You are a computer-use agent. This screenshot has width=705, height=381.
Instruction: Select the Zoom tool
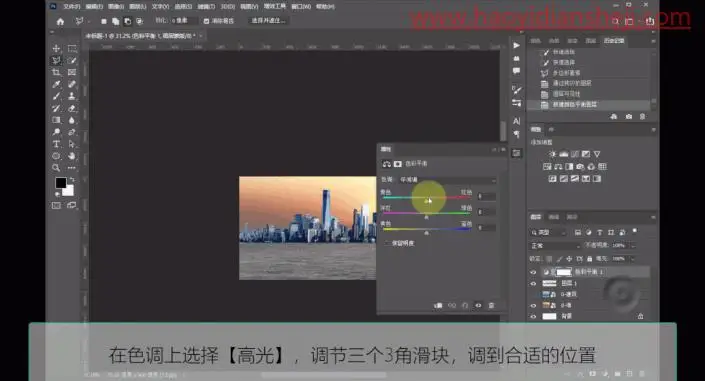[56, 168]
